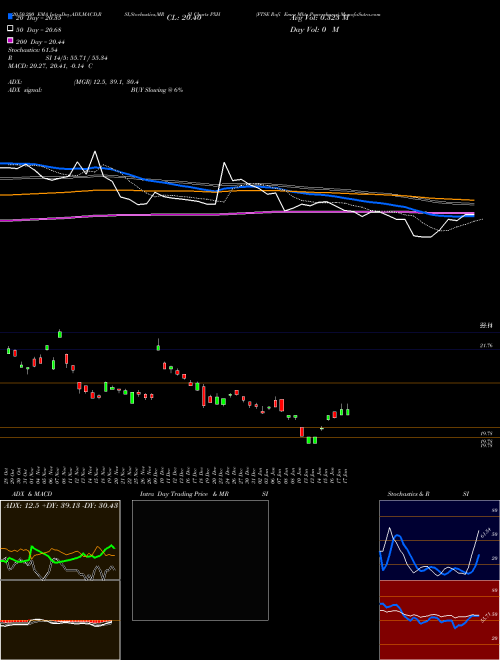Click 'Intra Day Trading Price & MR' title
Screen dimensions: 500x660
[x=184, y=494]
